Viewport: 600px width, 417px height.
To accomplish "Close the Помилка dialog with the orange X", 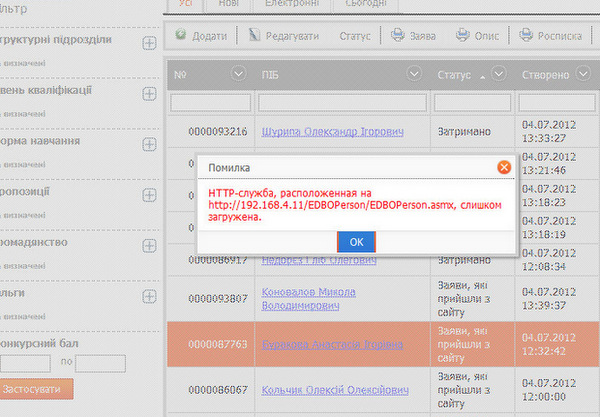I will pos(504,166).
